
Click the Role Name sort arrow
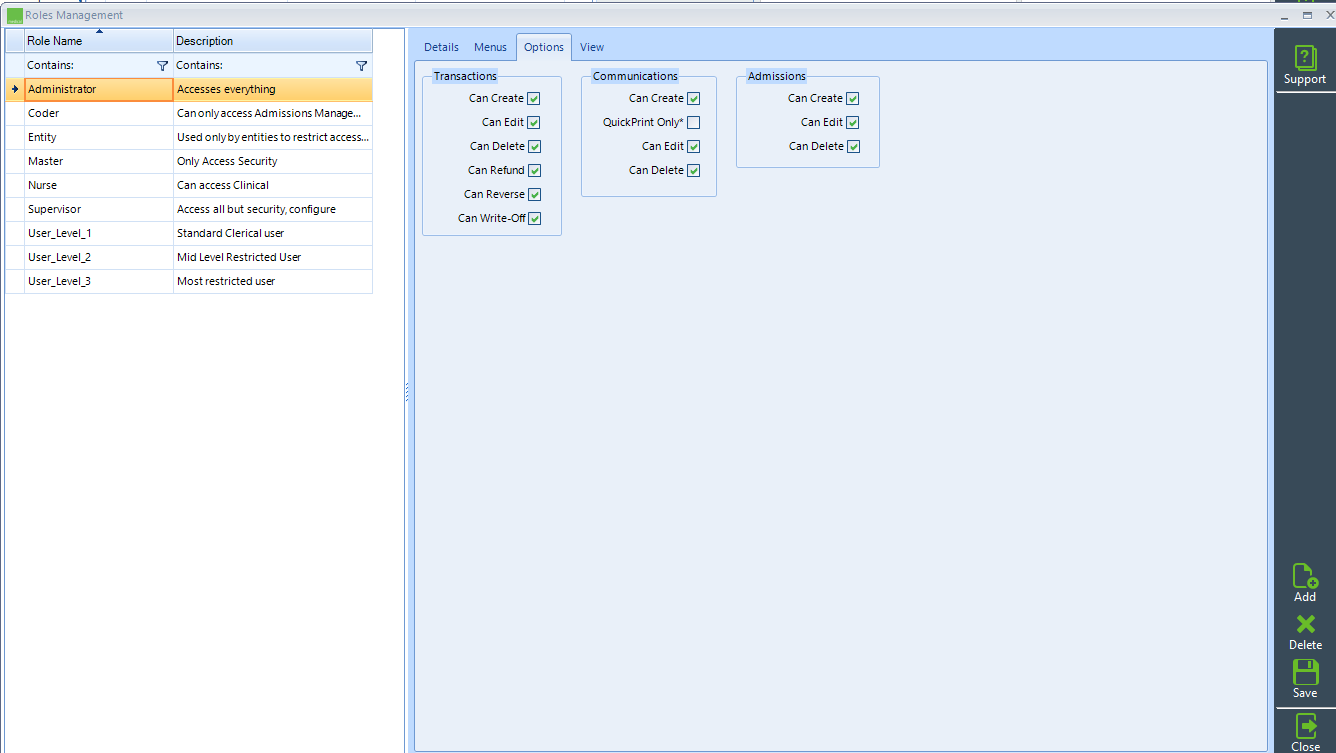coord(99,31)
